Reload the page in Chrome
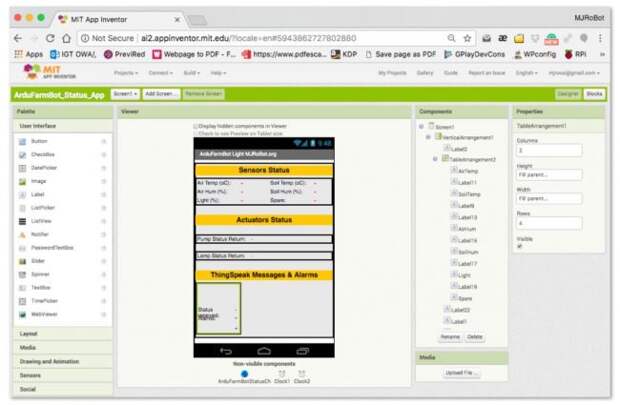Image resolution: width=620 pixels, height=405 pixels. (50, 38)
